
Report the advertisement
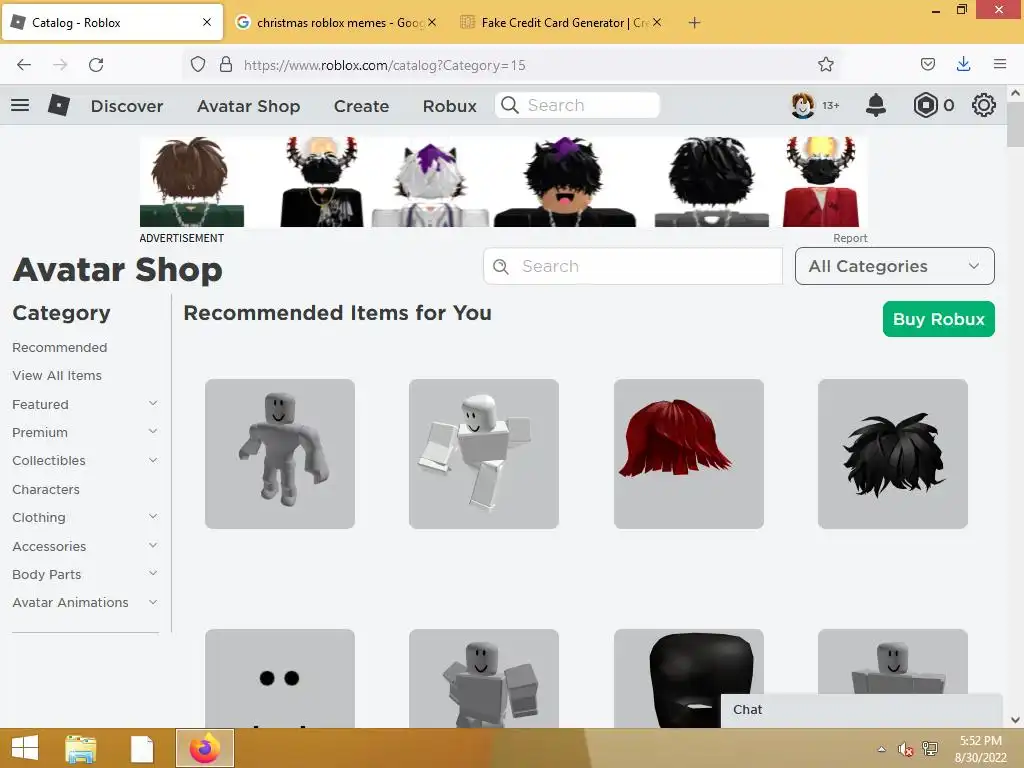click(850, 238)
